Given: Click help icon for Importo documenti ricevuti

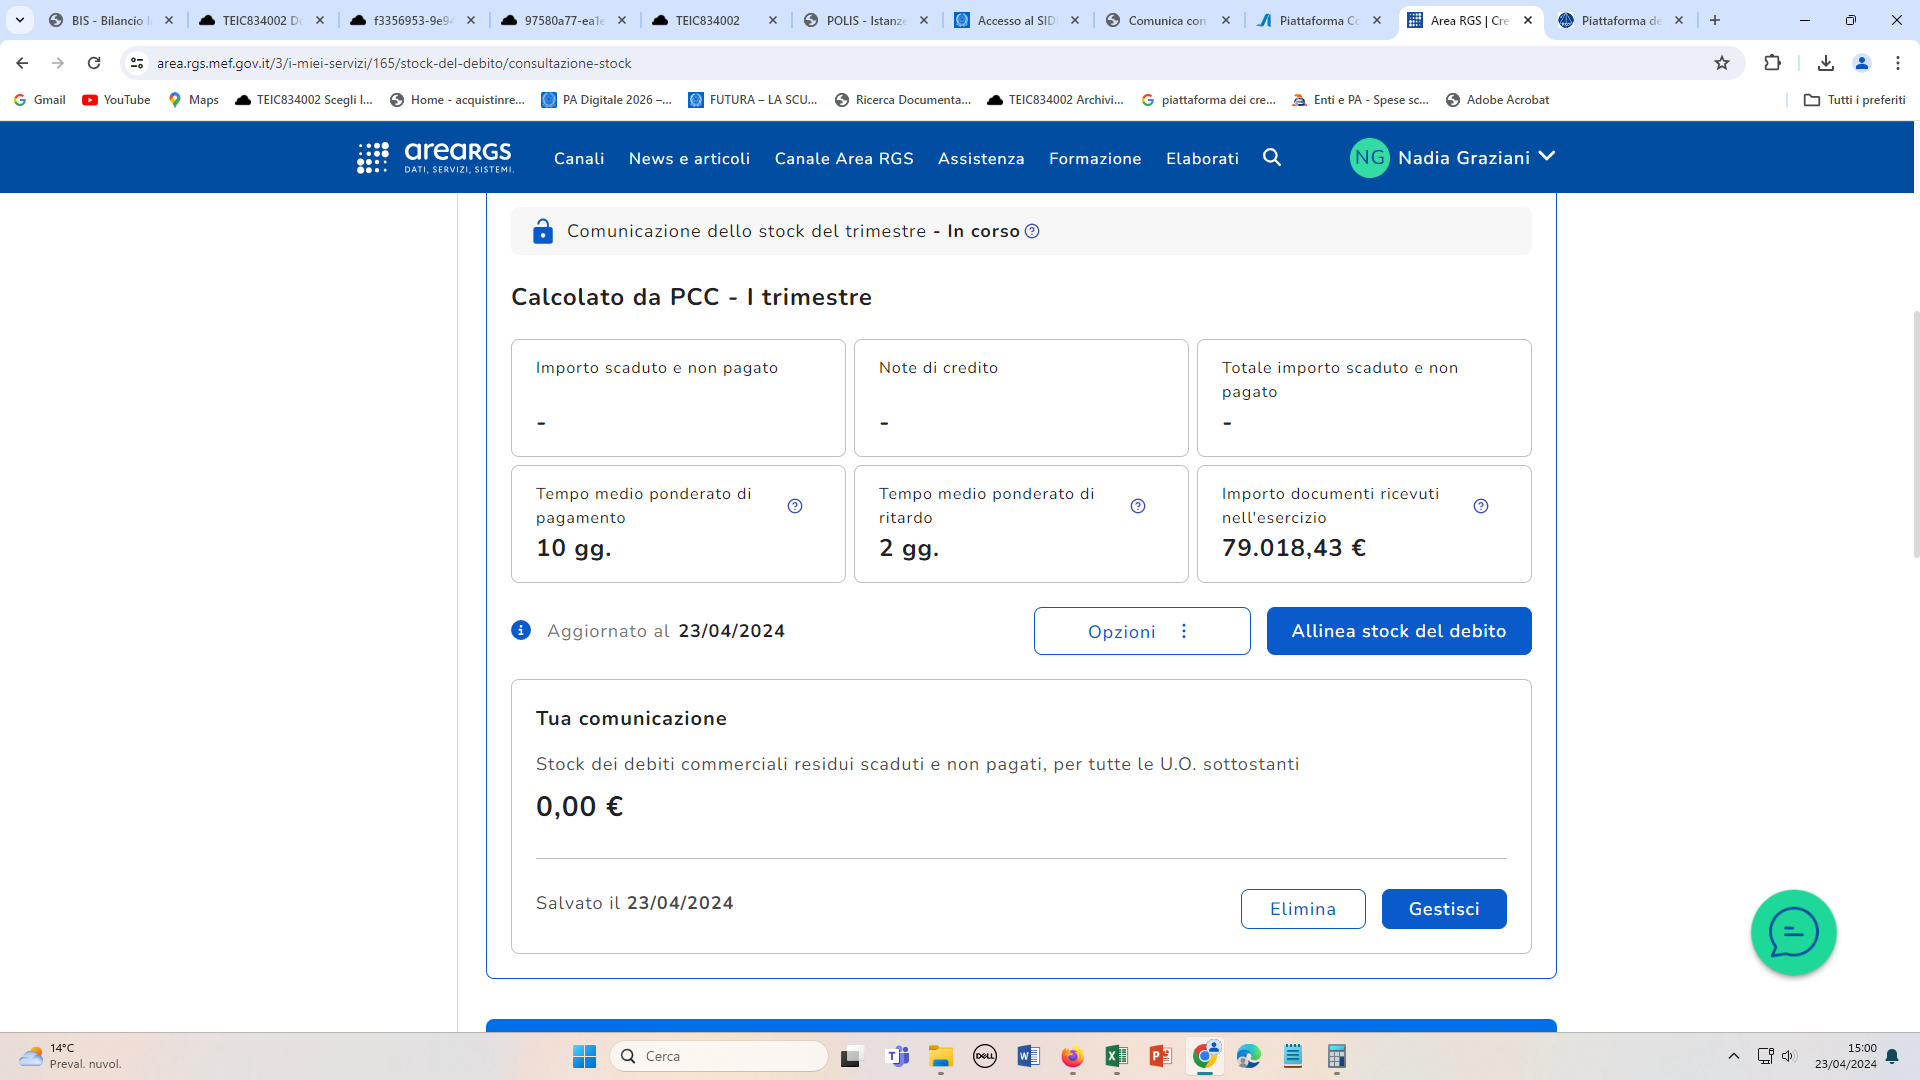Looking at the screenshot, I should (x=1481, y=506).
